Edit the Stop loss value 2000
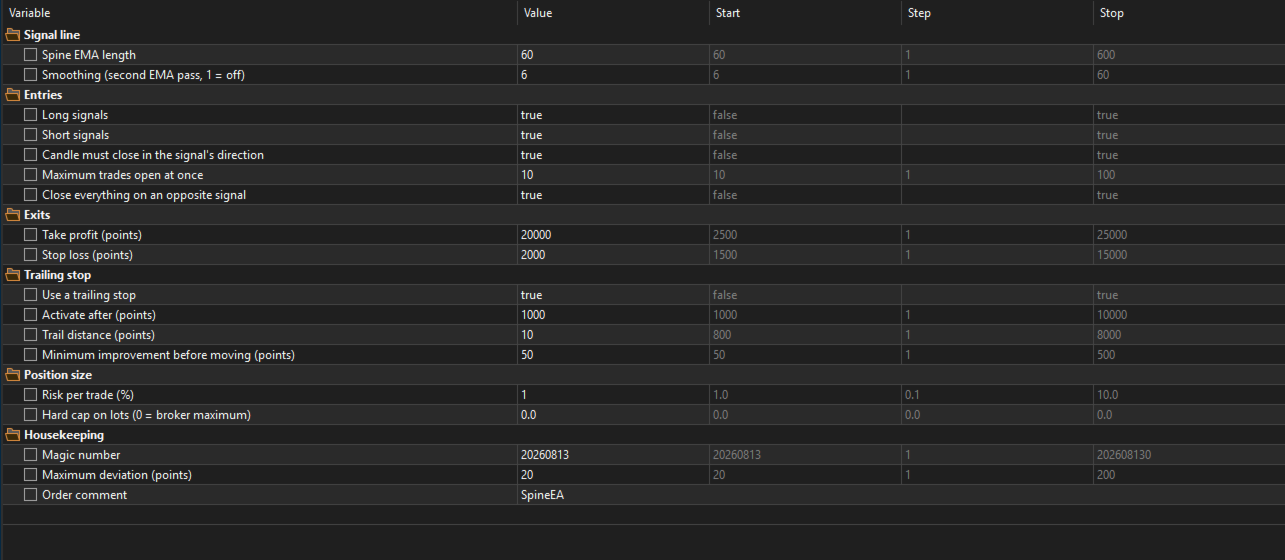1285x560 pixels. 612,255
